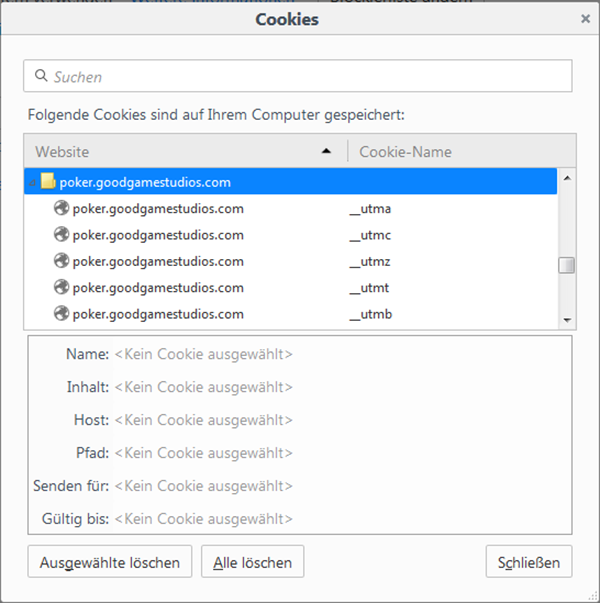
Task: Select the __utma cookie row
Action: coord(290,208)
